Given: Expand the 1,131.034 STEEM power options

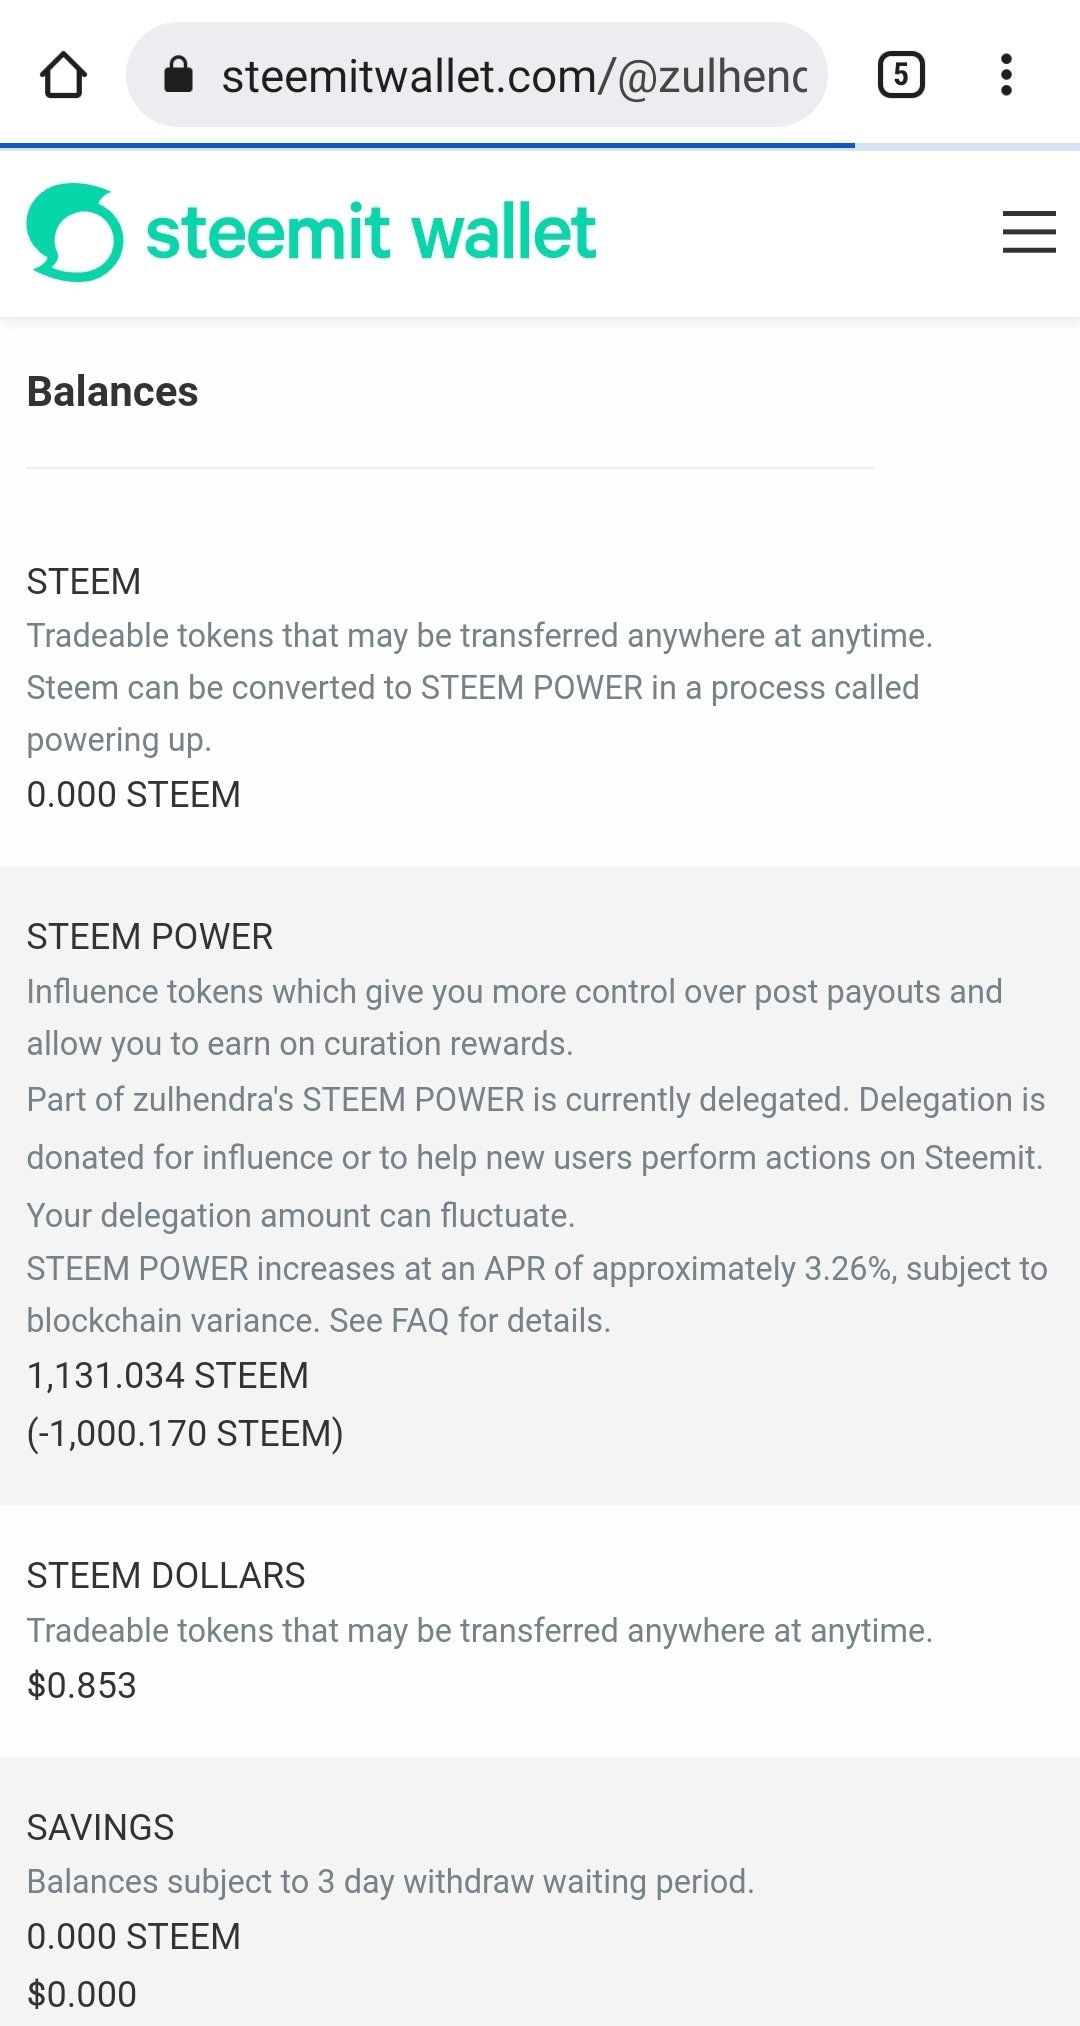Looking at the screenshot, I should pos(167,1376).
